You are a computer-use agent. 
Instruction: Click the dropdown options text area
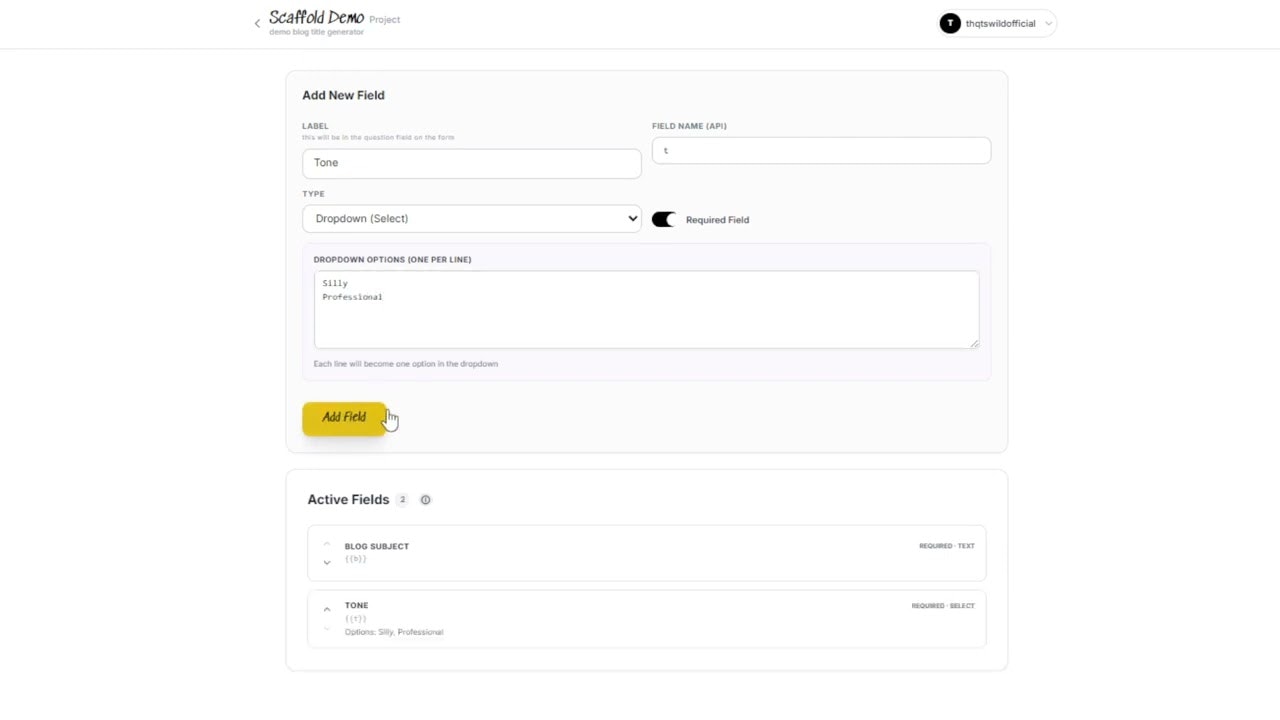coord(646,310)
